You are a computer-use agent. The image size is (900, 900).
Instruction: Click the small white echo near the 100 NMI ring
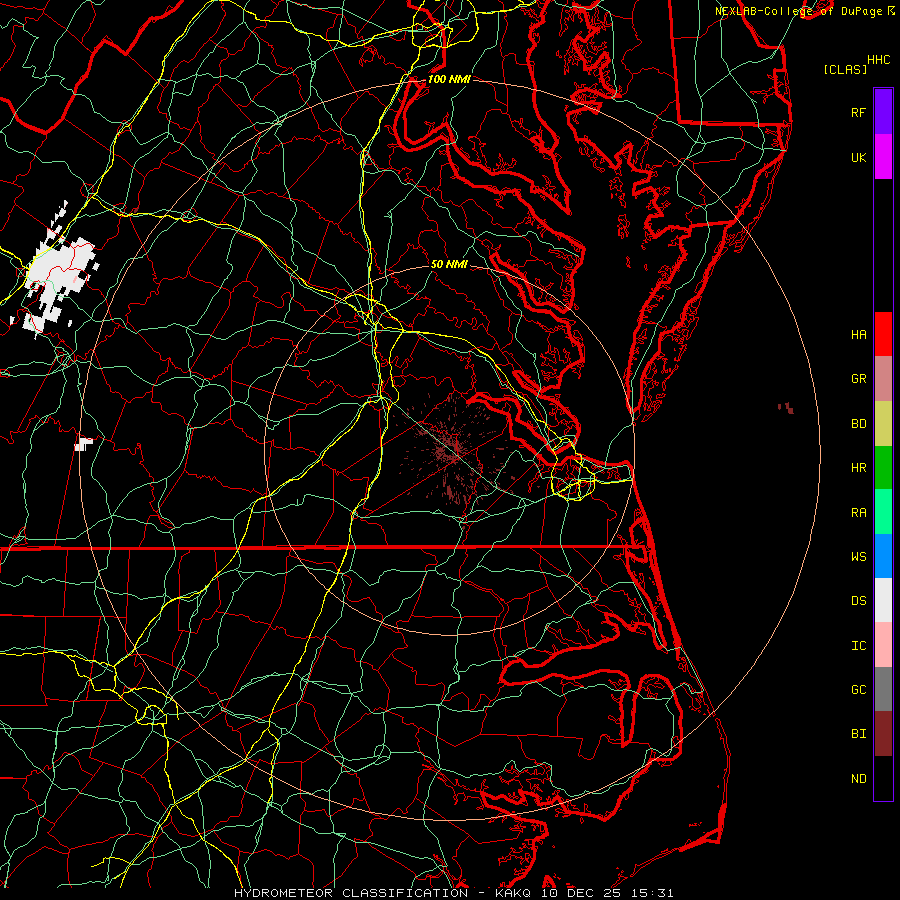(x=84, y=444)
